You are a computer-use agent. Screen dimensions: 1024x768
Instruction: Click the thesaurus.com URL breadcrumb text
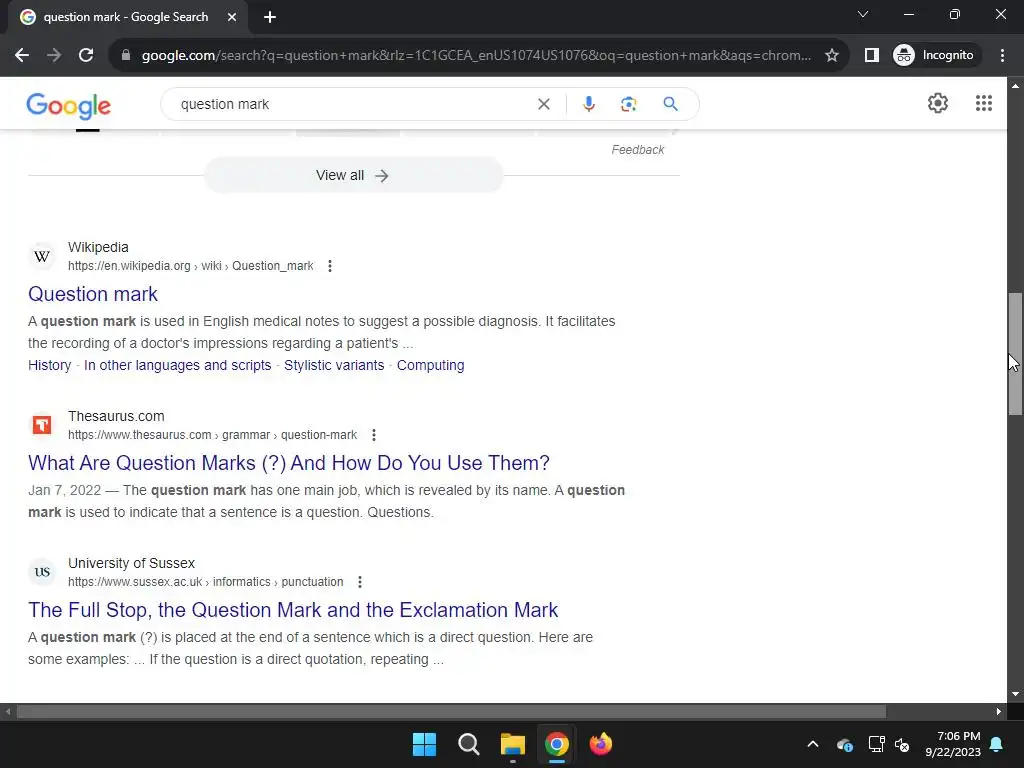(x=212, y=436)
